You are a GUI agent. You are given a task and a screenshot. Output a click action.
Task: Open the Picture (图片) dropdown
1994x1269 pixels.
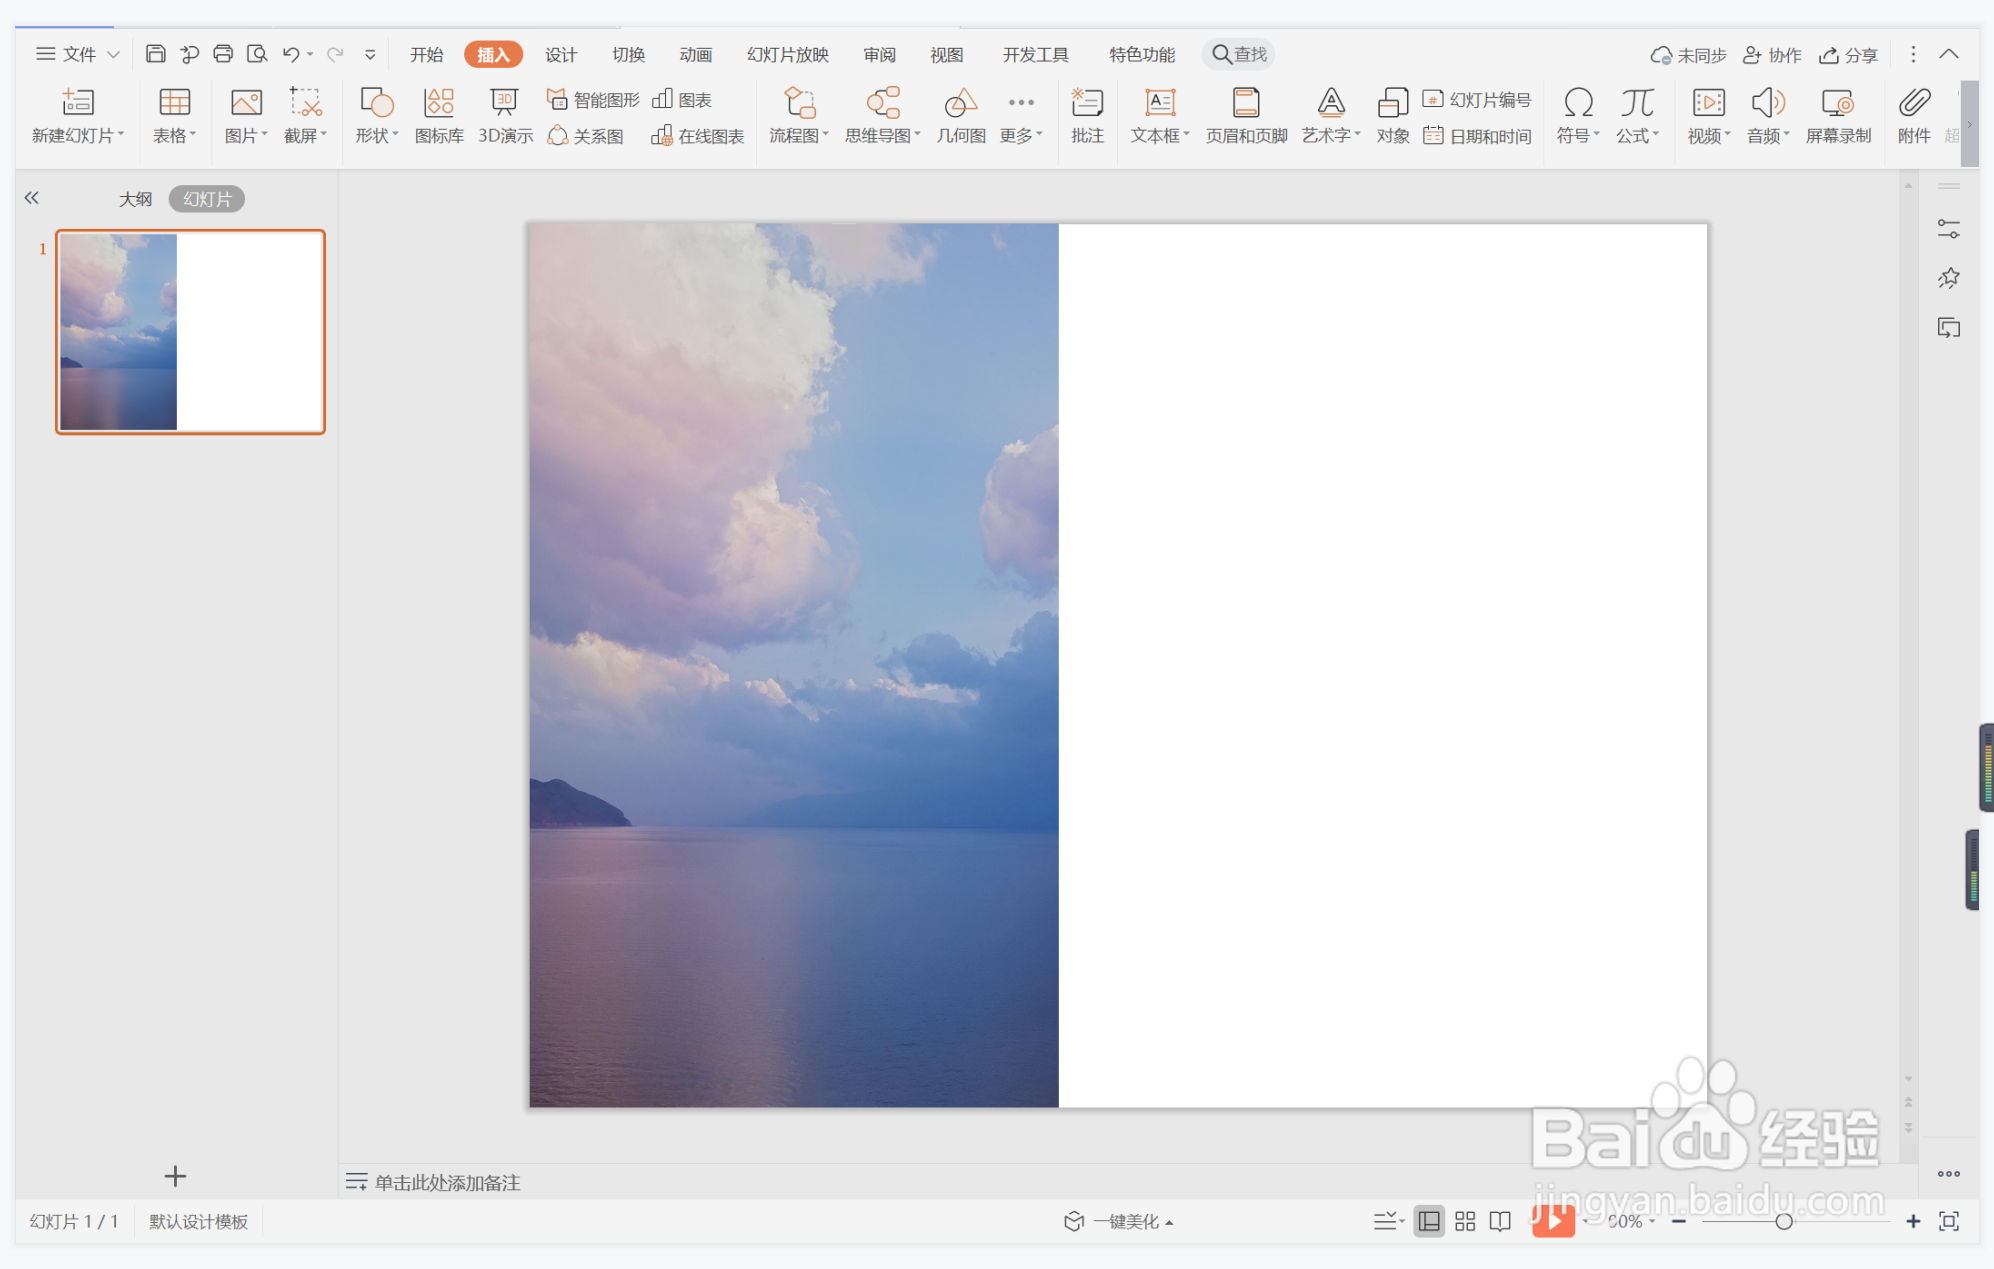[x=246, y=135]
